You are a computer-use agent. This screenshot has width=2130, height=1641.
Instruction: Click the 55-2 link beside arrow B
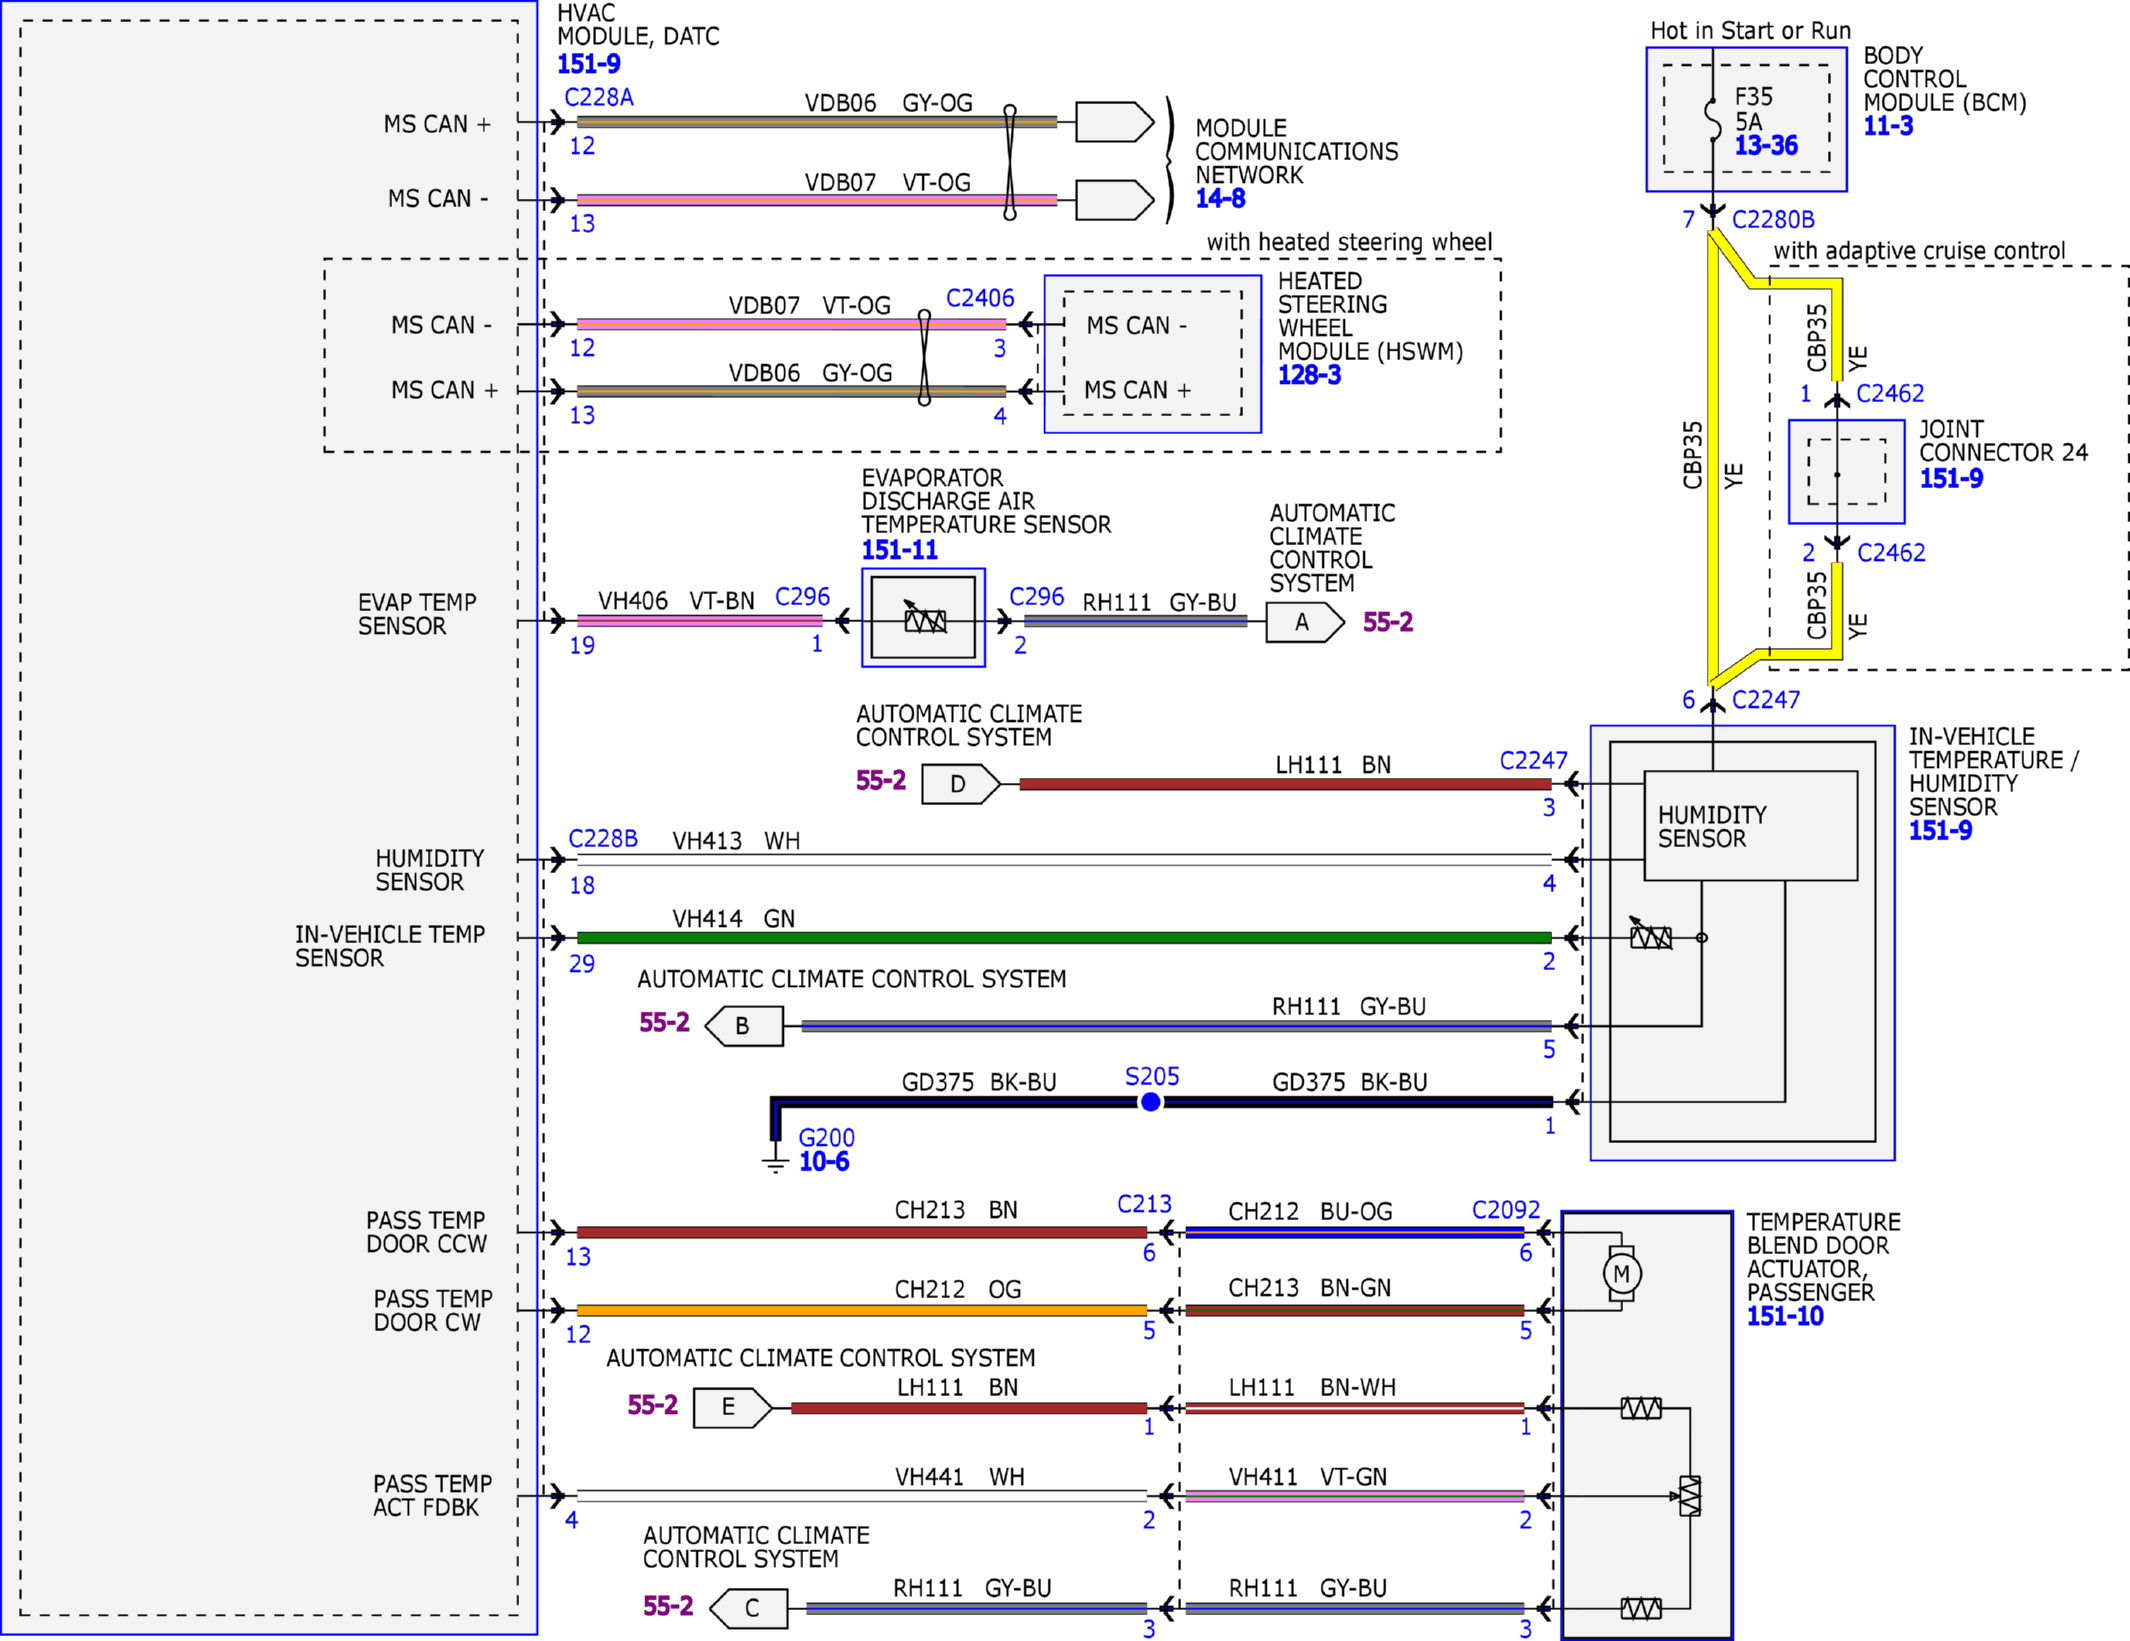pos(664,1022)
